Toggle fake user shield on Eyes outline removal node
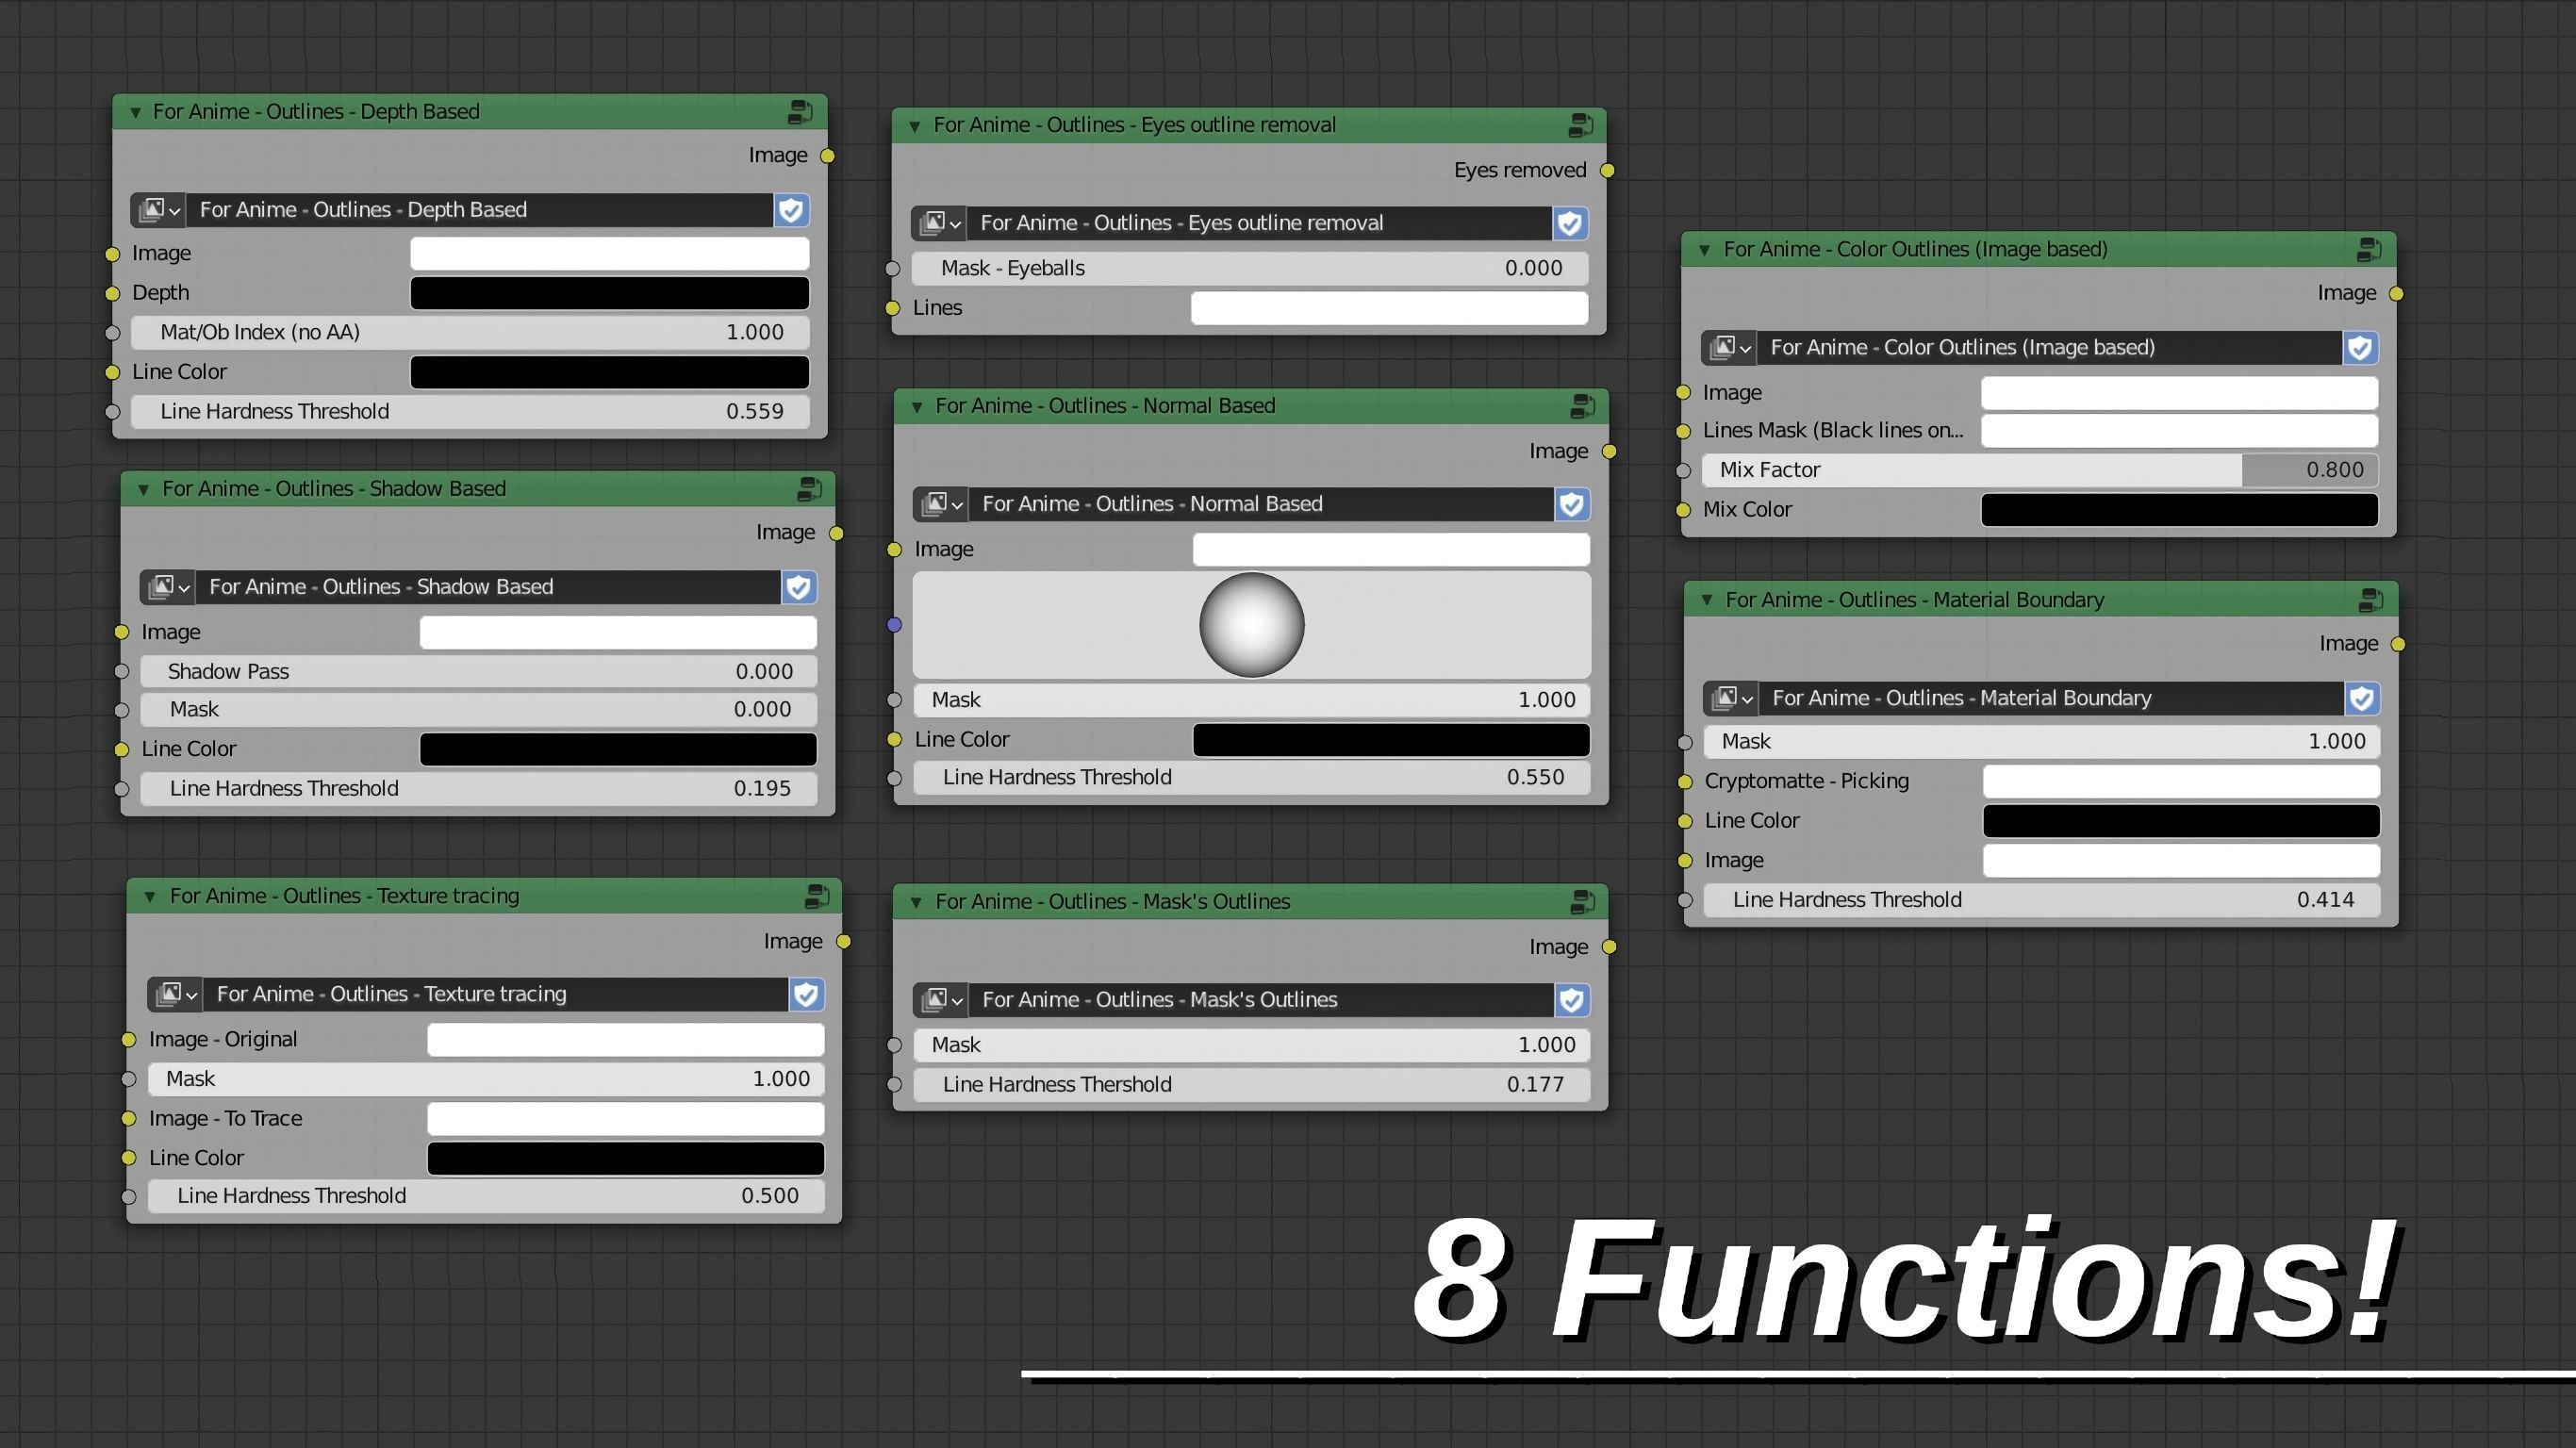This screenshot has width=2576, height=1448. (x=1570, y=223)
